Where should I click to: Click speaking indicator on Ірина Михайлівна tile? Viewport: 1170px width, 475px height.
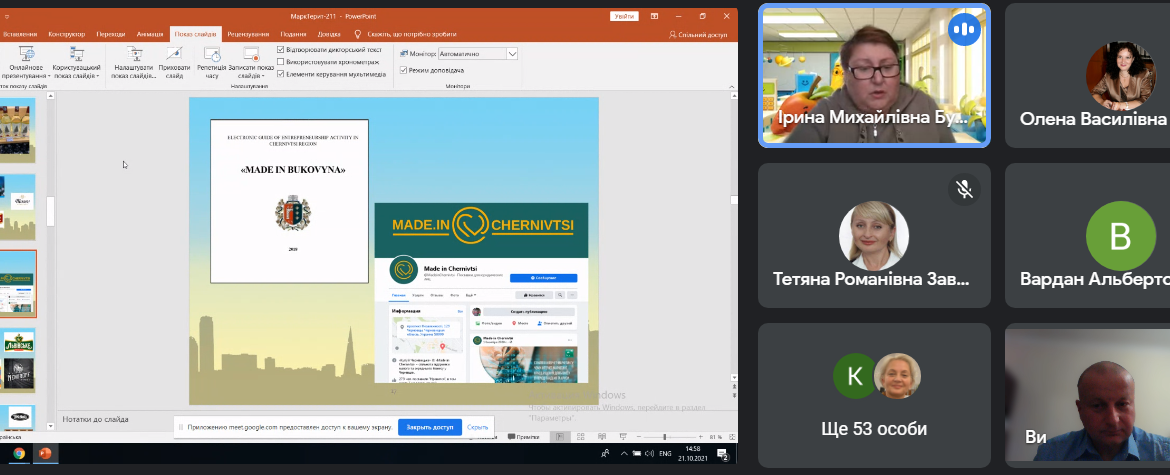click(964, 30)
